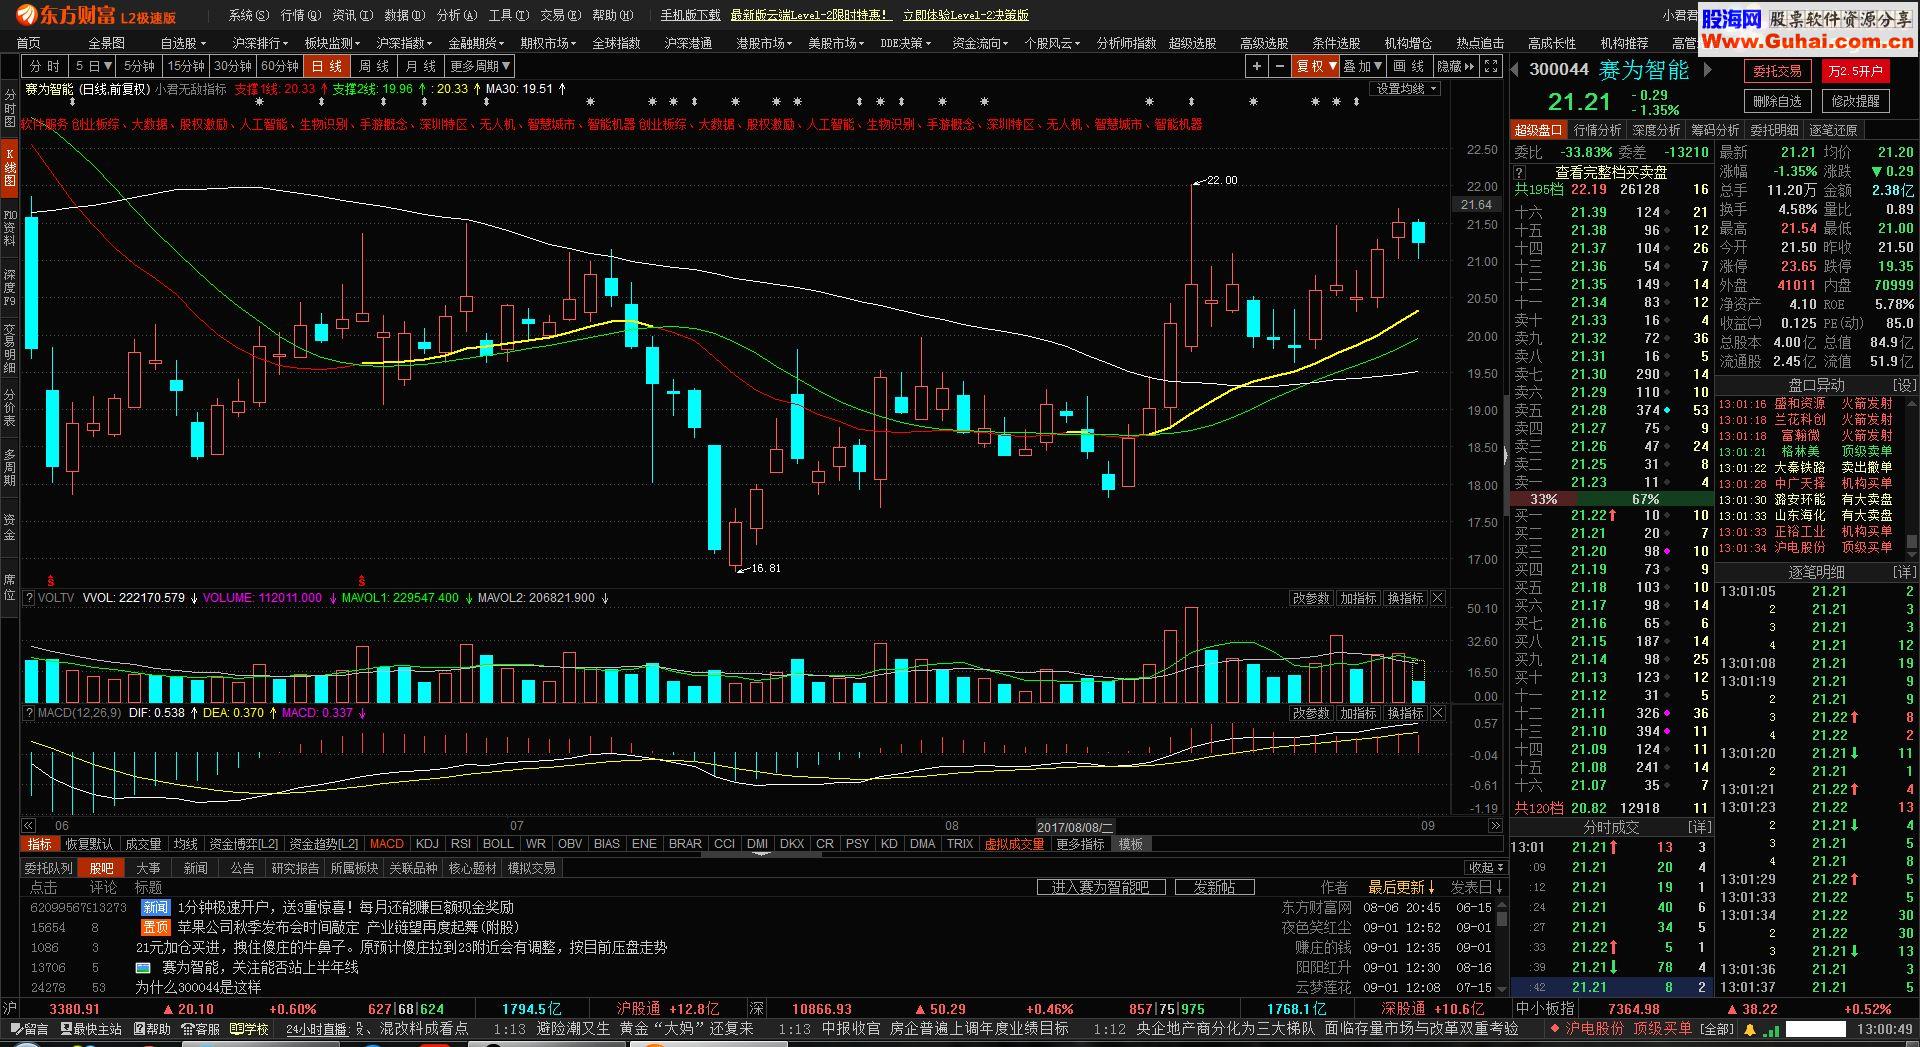Click 发新帖 button
This screenshot has width=1920, height=1047.
1214,888
